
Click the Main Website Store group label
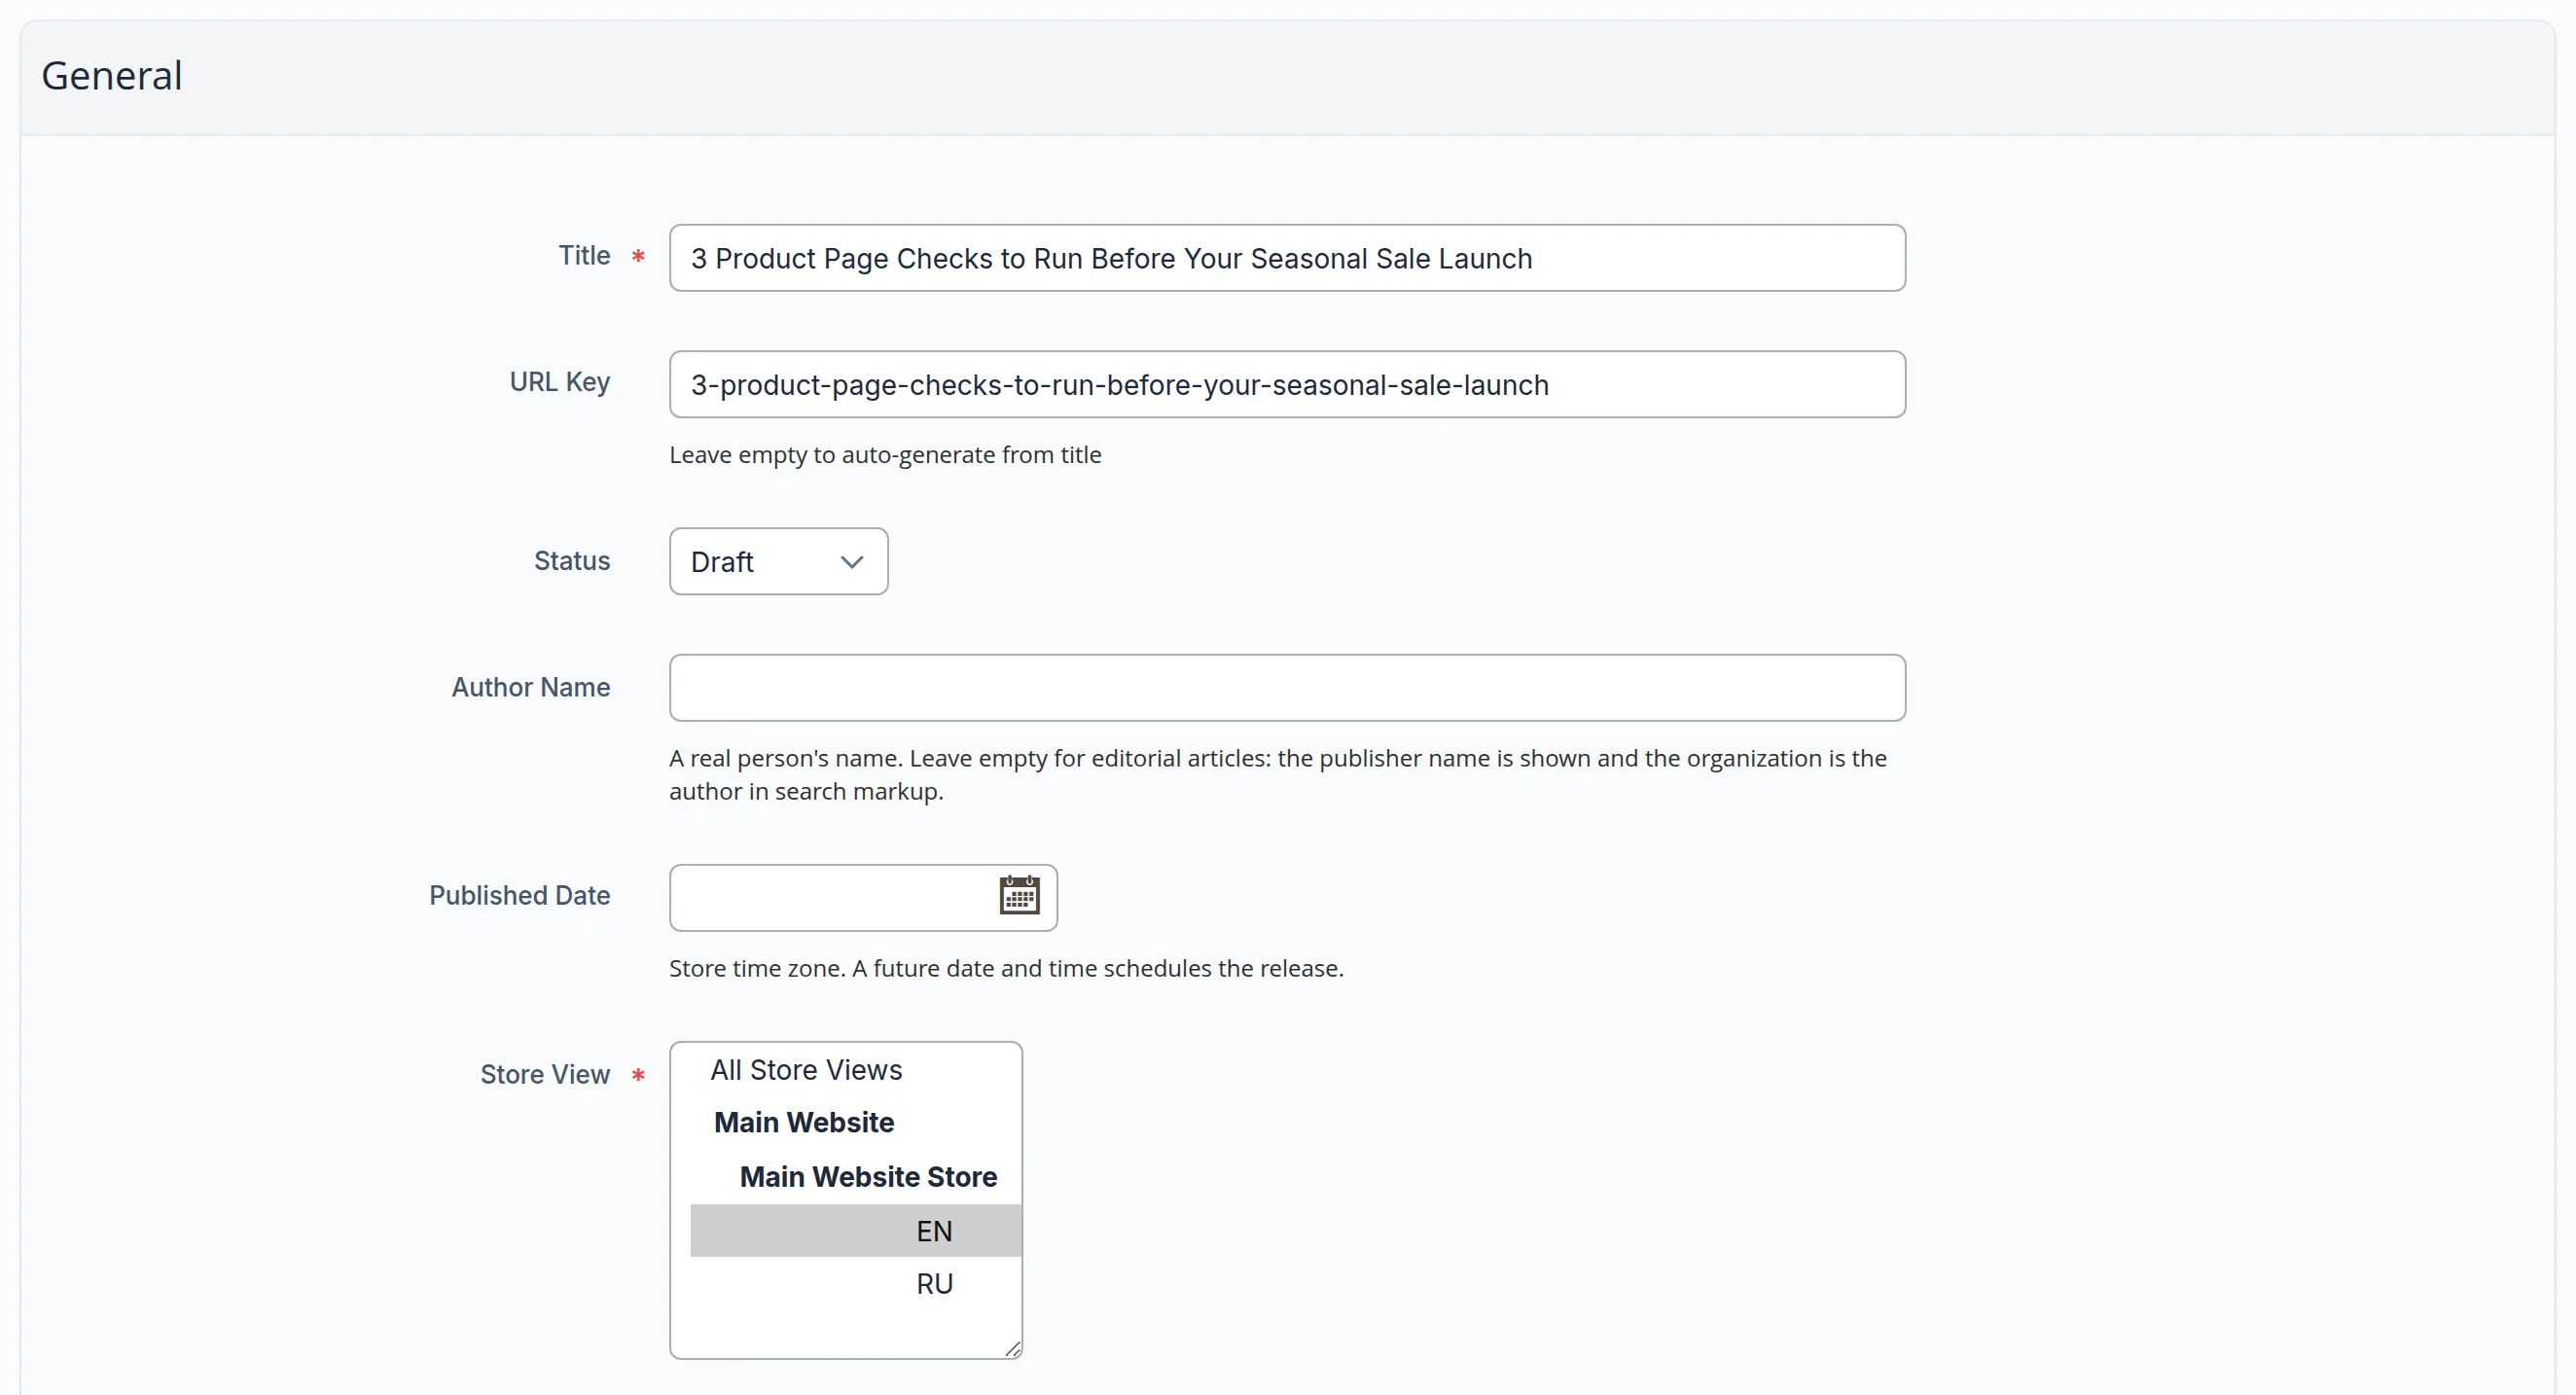click(868, 1177)
